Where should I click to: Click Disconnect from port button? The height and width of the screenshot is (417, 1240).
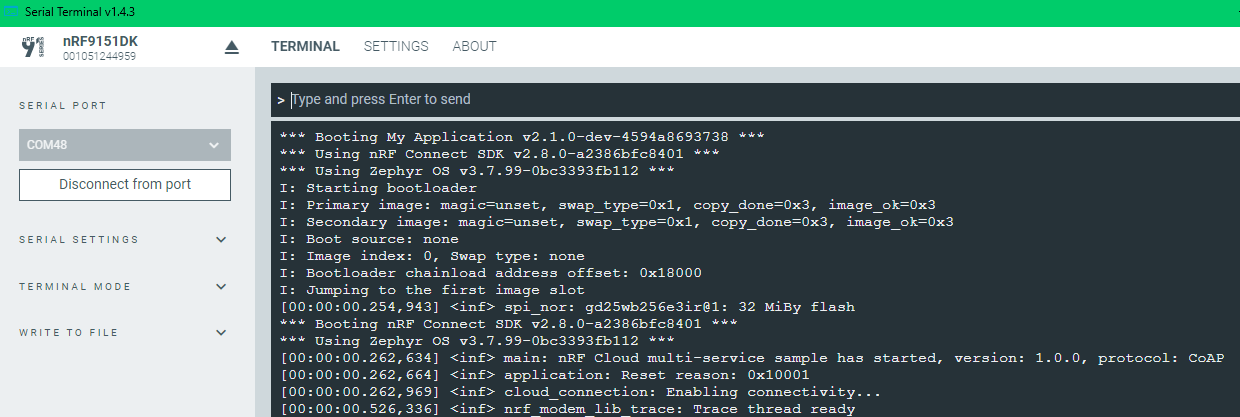(125, 184)
